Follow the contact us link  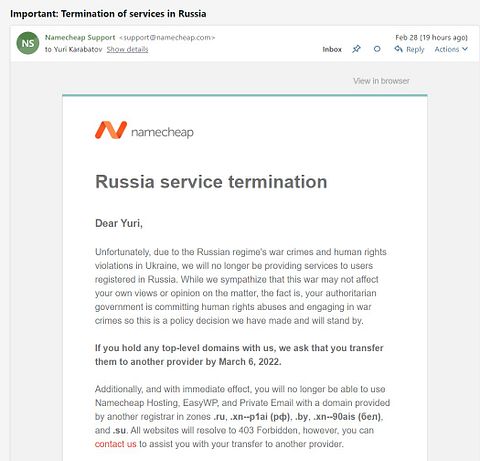click(x=116, y=444)
